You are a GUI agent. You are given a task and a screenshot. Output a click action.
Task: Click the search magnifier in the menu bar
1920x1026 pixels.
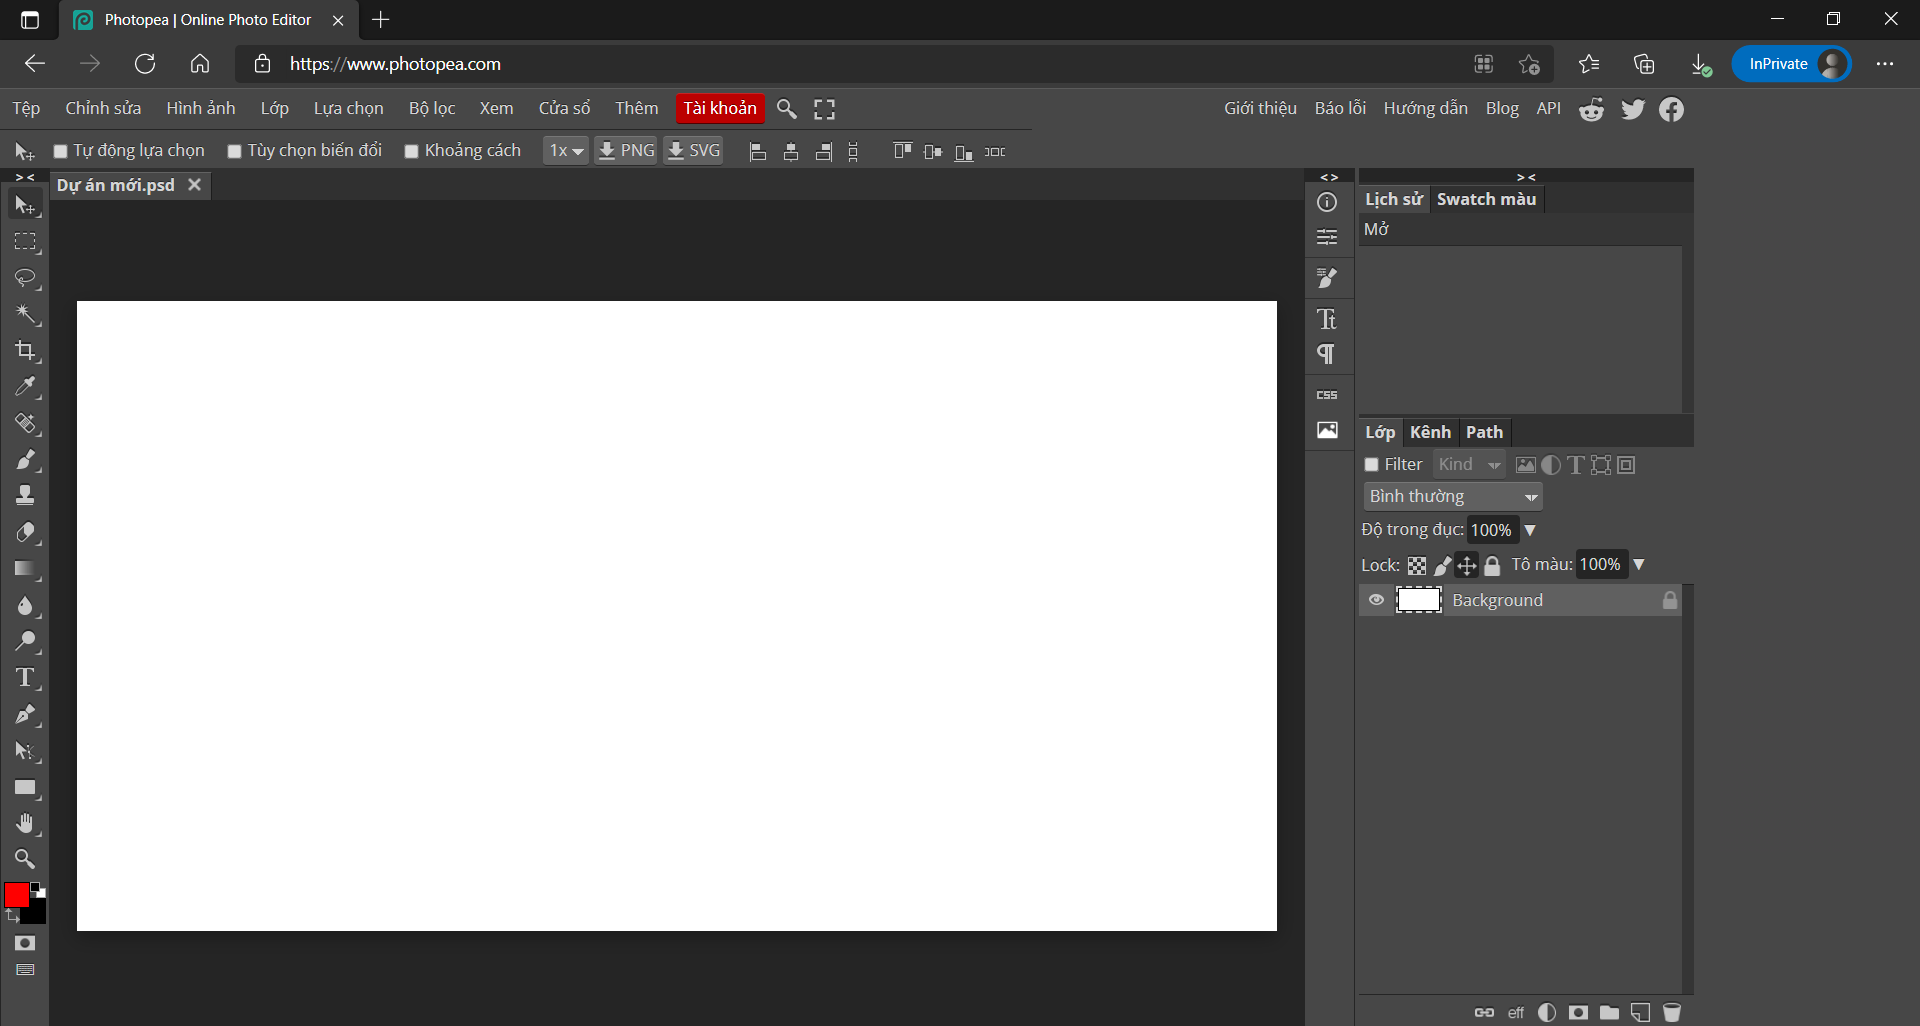click(x=787, y=109)
